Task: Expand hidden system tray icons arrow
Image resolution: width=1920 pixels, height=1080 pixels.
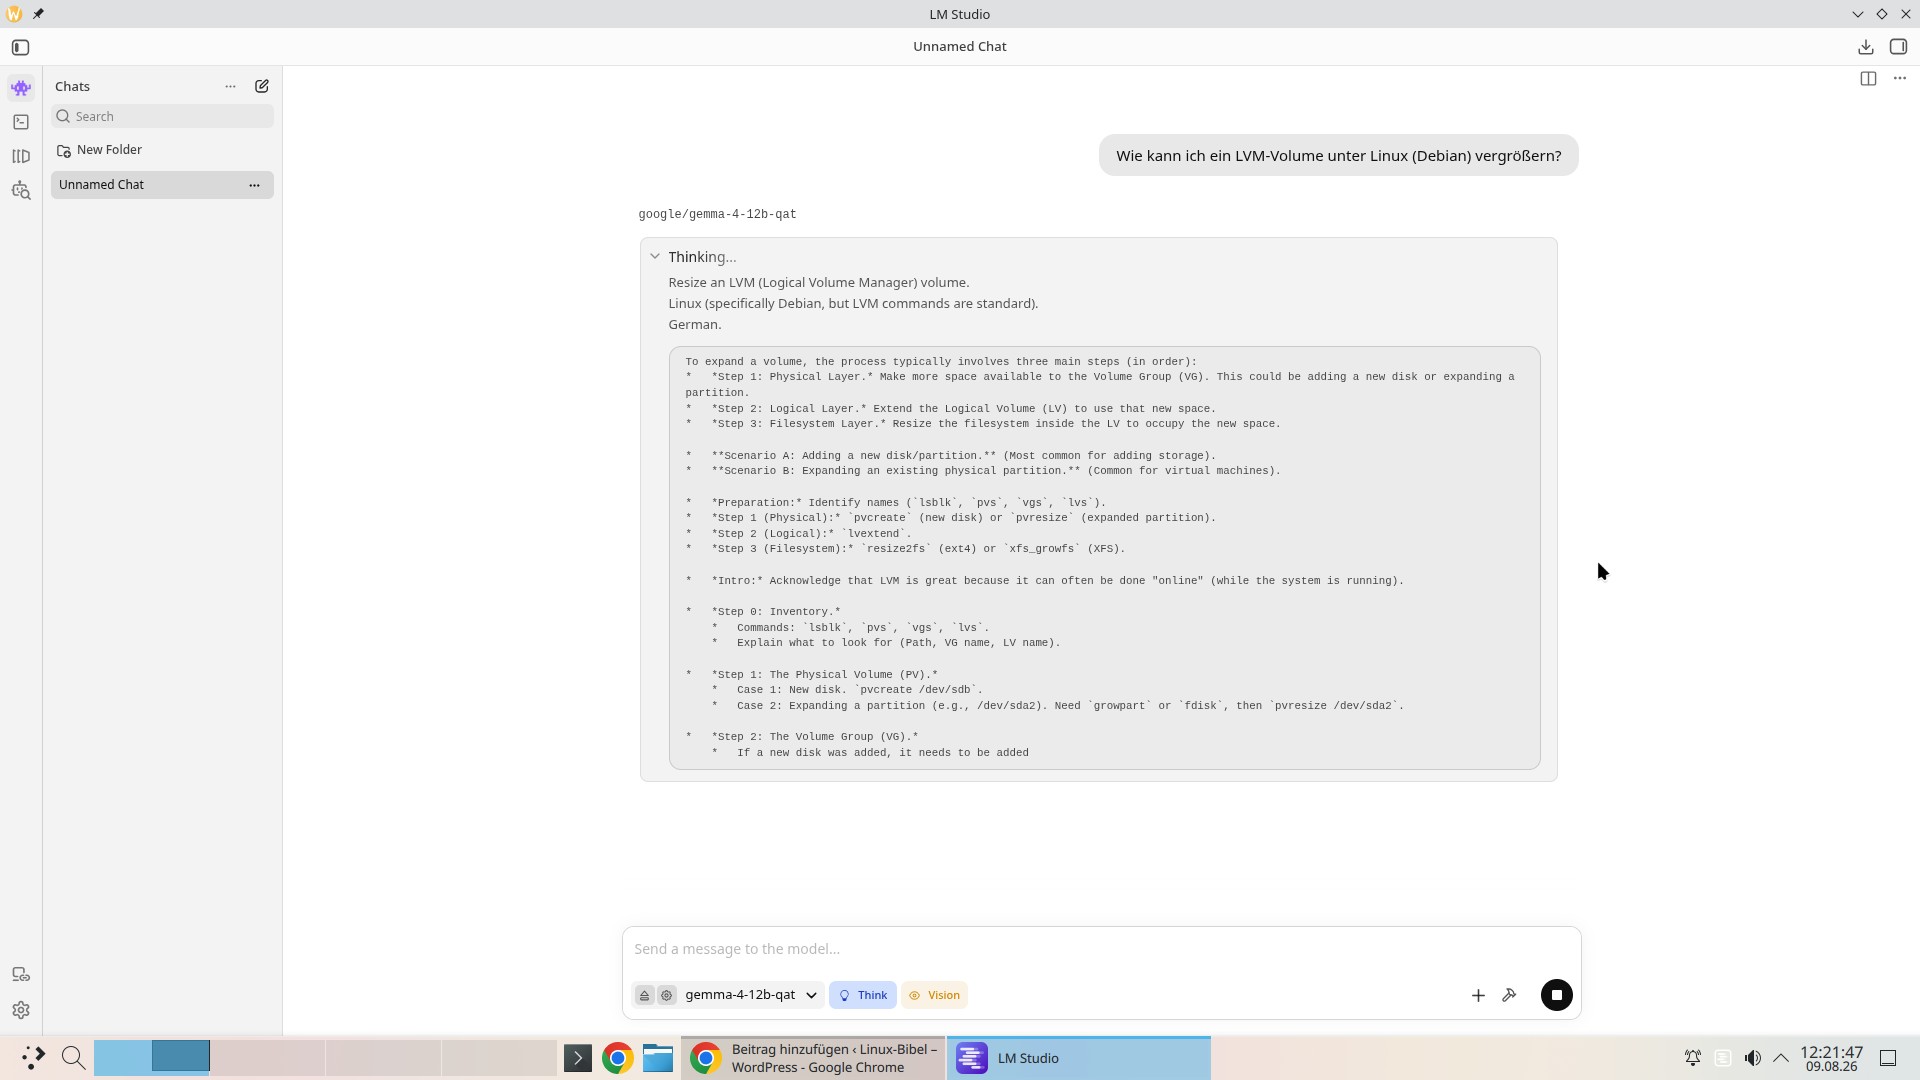Action: pyautogui.click(x=1781, y=1058)
